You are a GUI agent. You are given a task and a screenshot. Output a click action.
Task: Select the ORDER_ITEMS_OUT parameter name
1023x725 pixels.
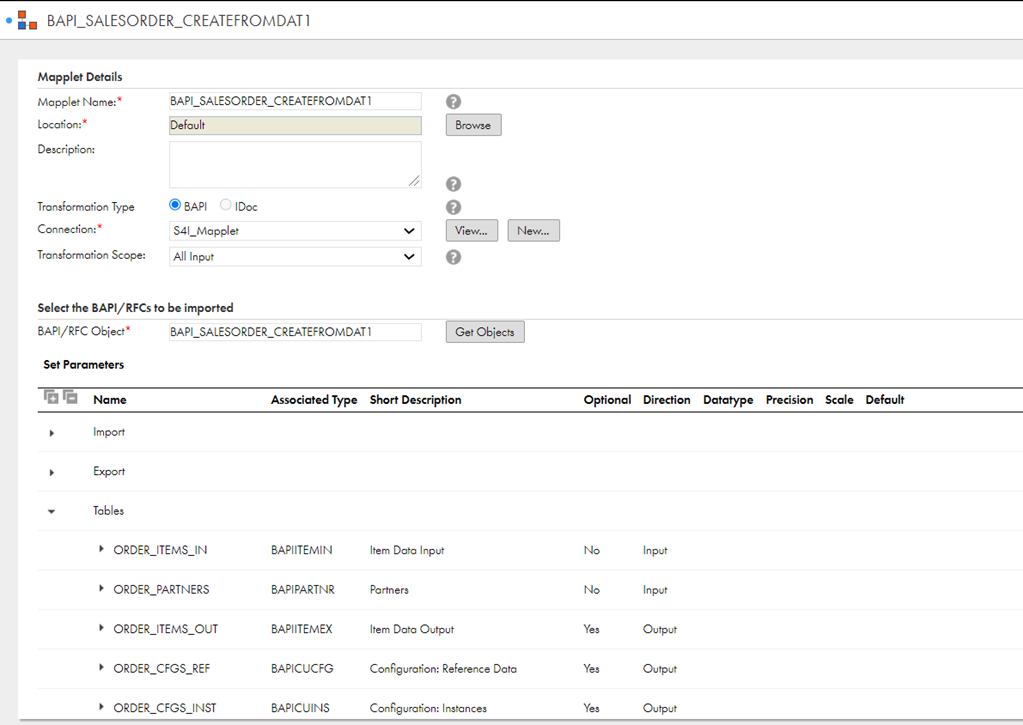[166, 629]
